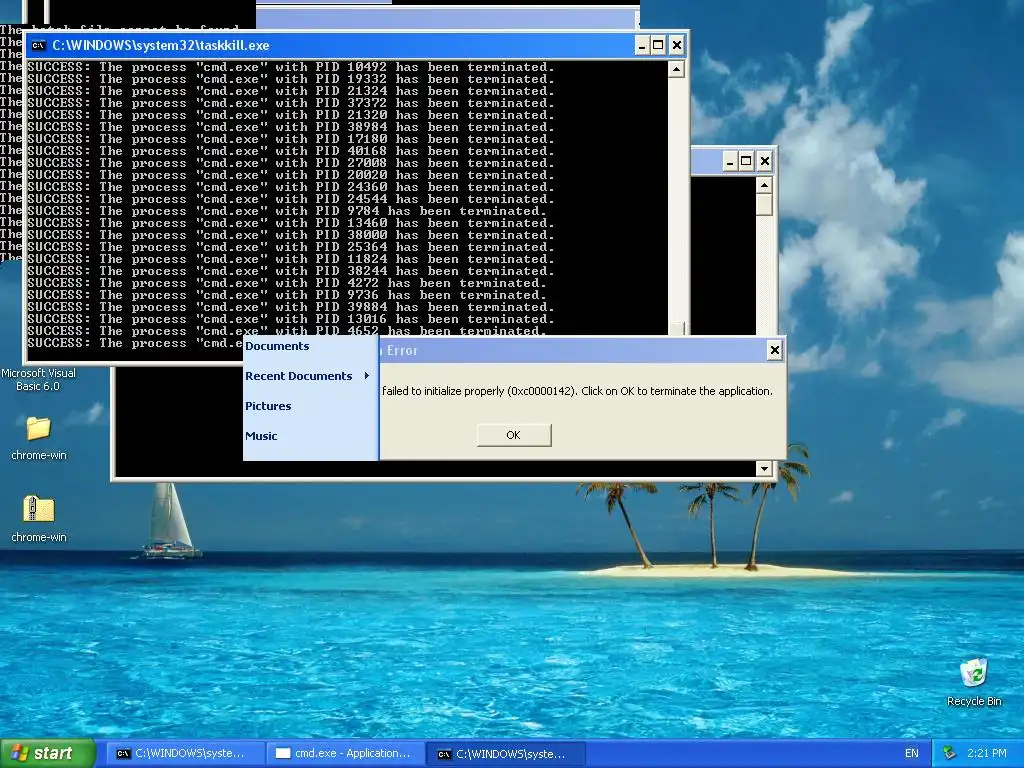
Task: Open Music from the Start menu panel
Action: (261, 436)
